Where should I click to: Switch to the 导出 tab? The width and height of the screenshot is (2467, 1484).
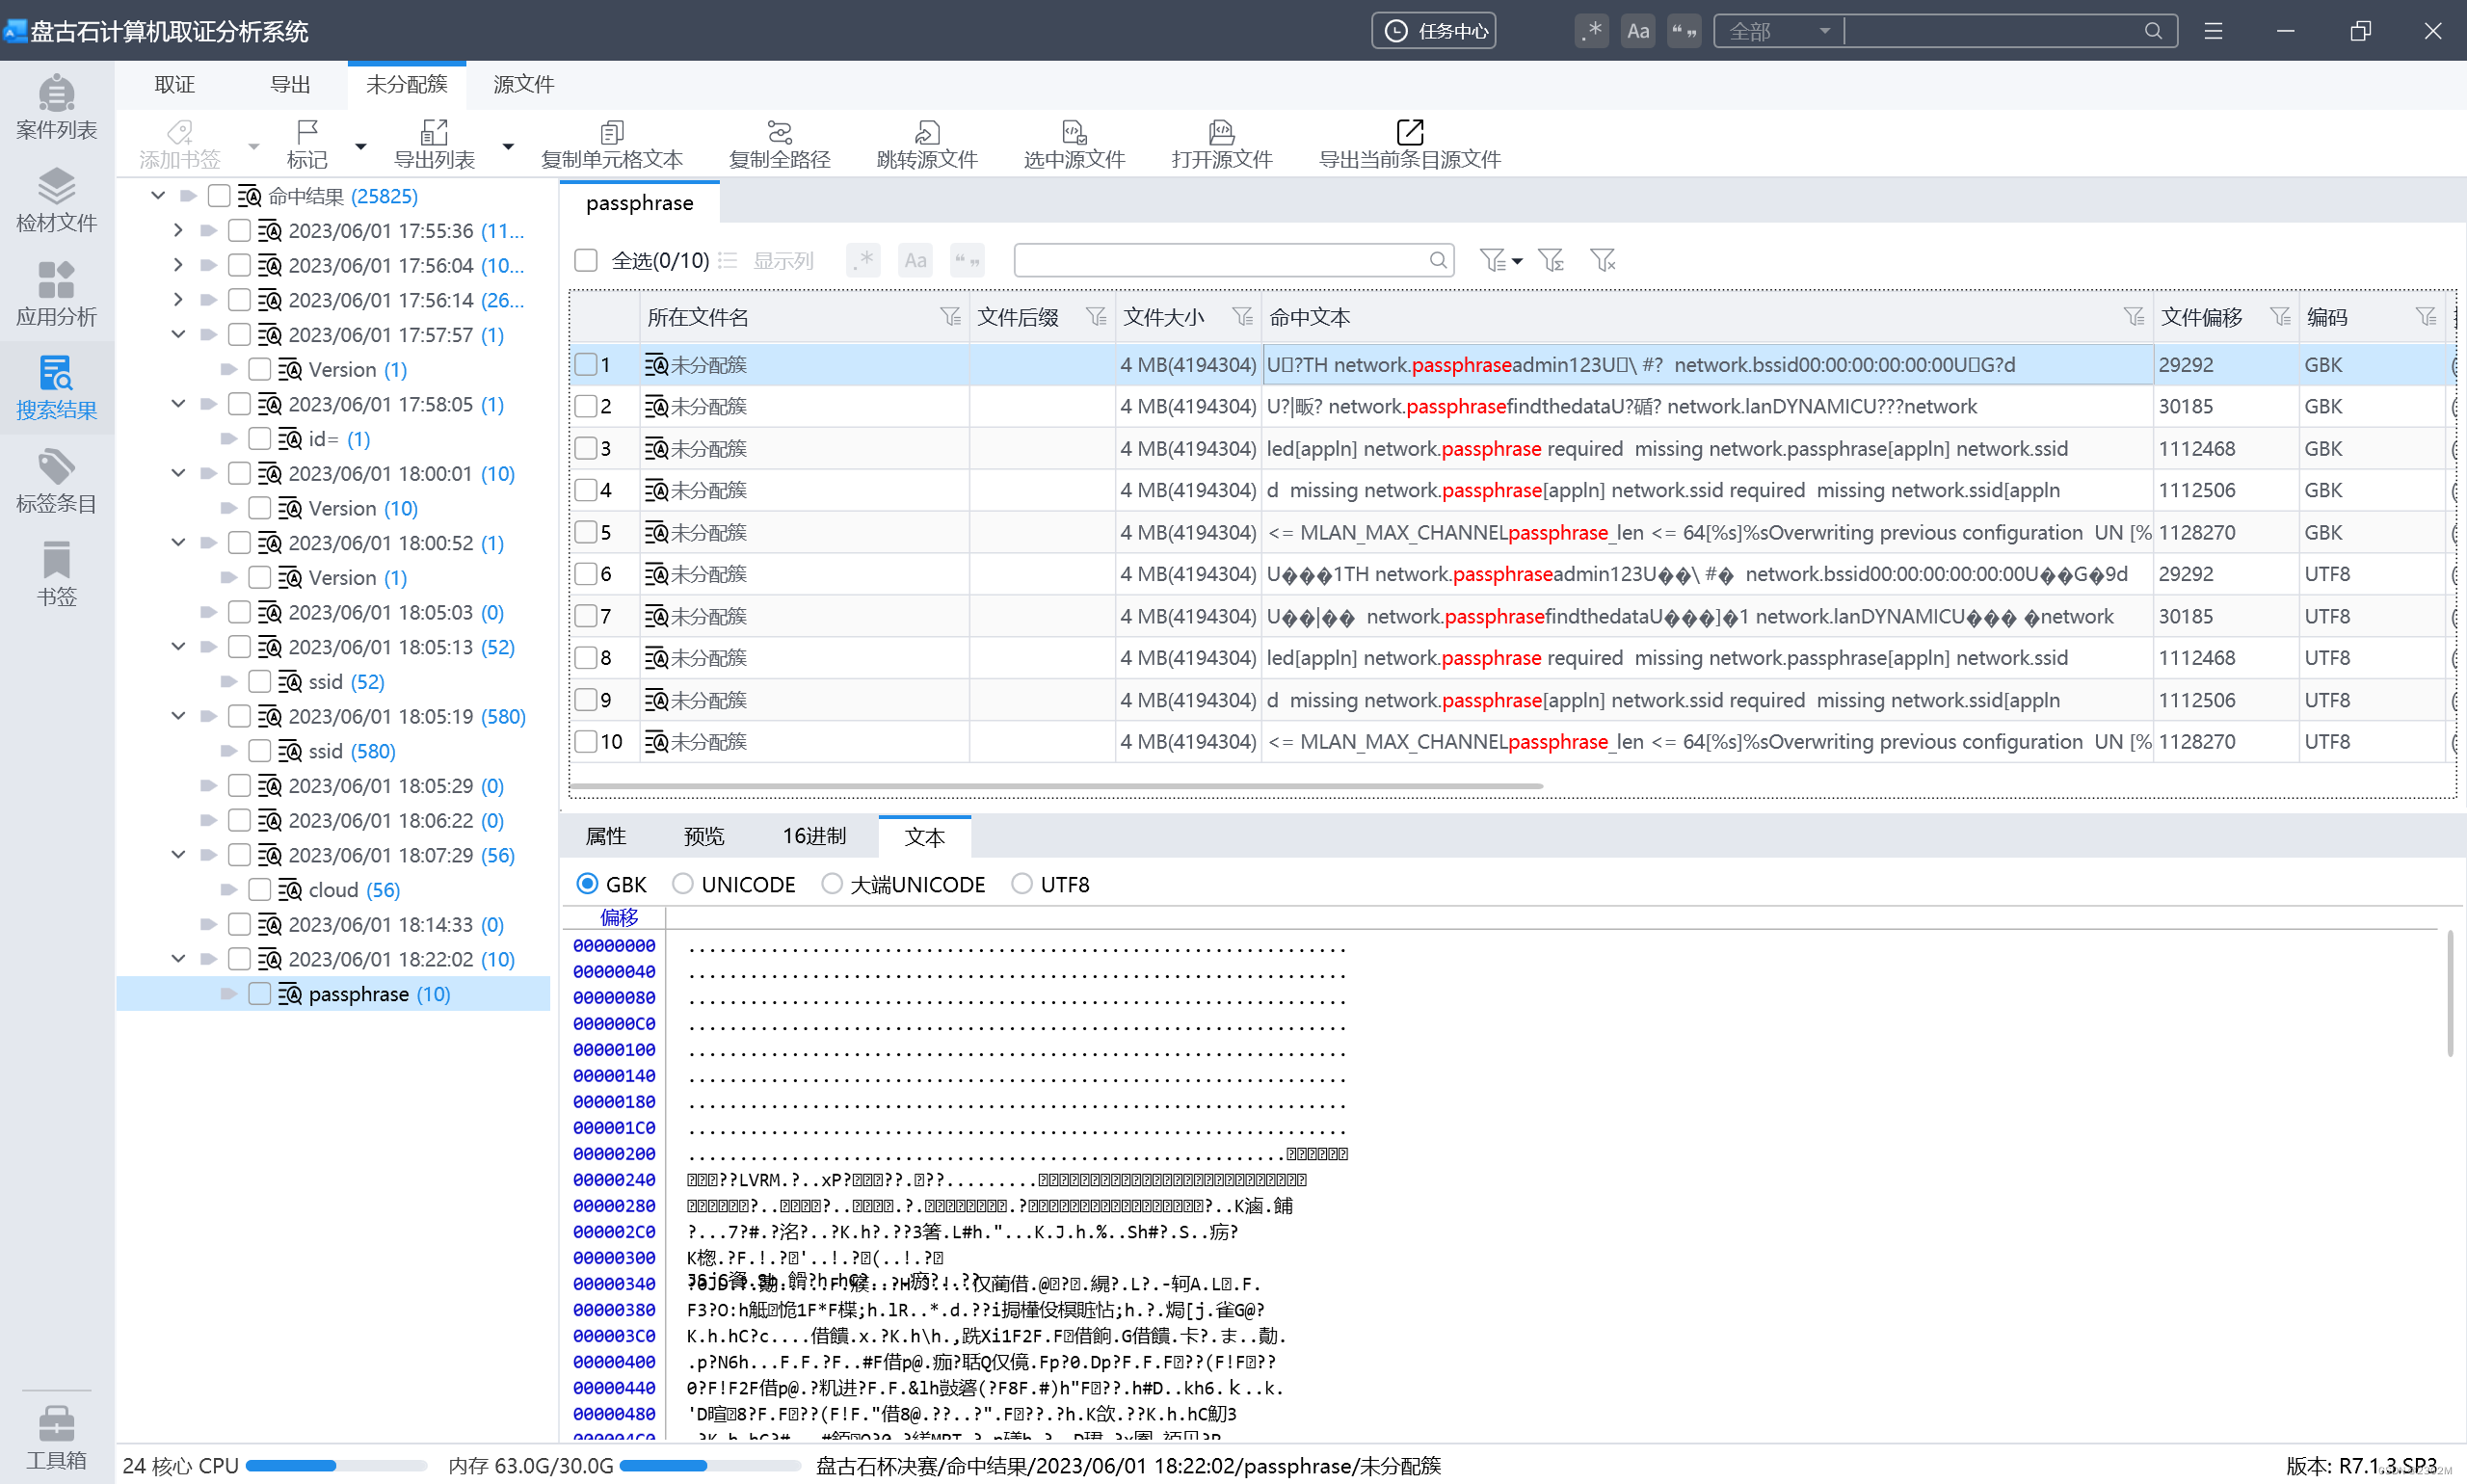(290, 85)
